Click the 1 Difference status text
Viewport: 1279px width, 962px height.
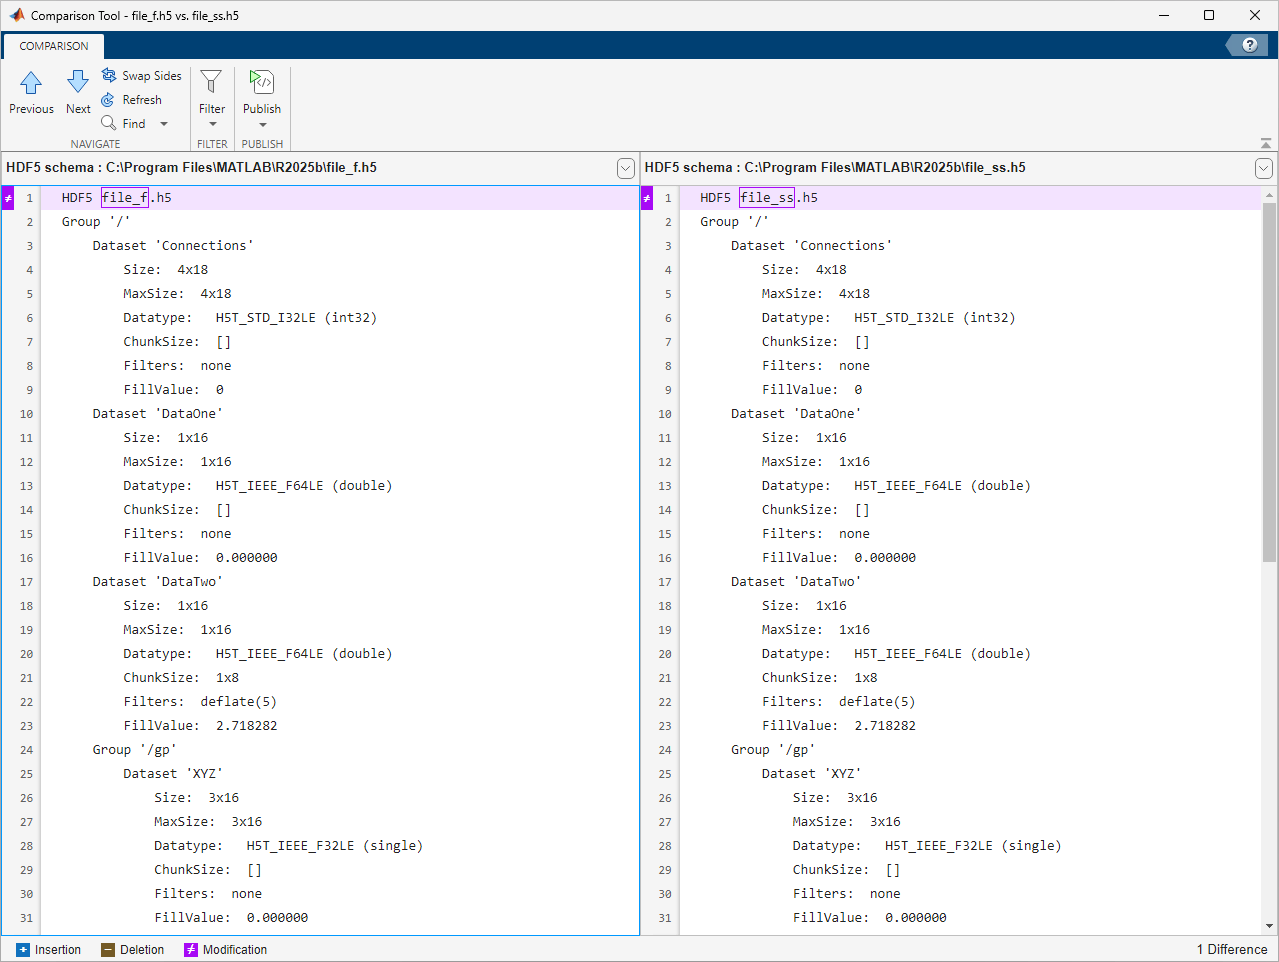pyautogui.click(x=1230, y=949)
